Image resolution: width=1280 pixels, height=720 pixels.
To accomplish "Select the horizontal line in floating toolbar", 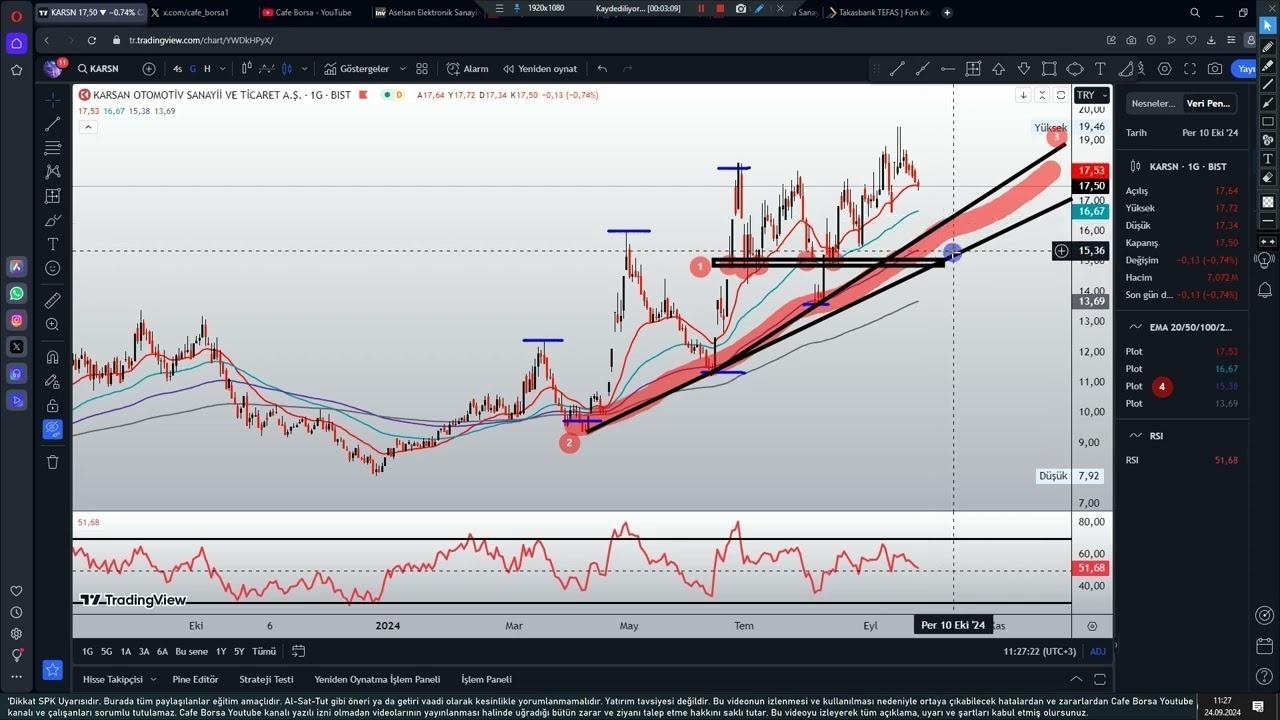I will coord(947,69).
